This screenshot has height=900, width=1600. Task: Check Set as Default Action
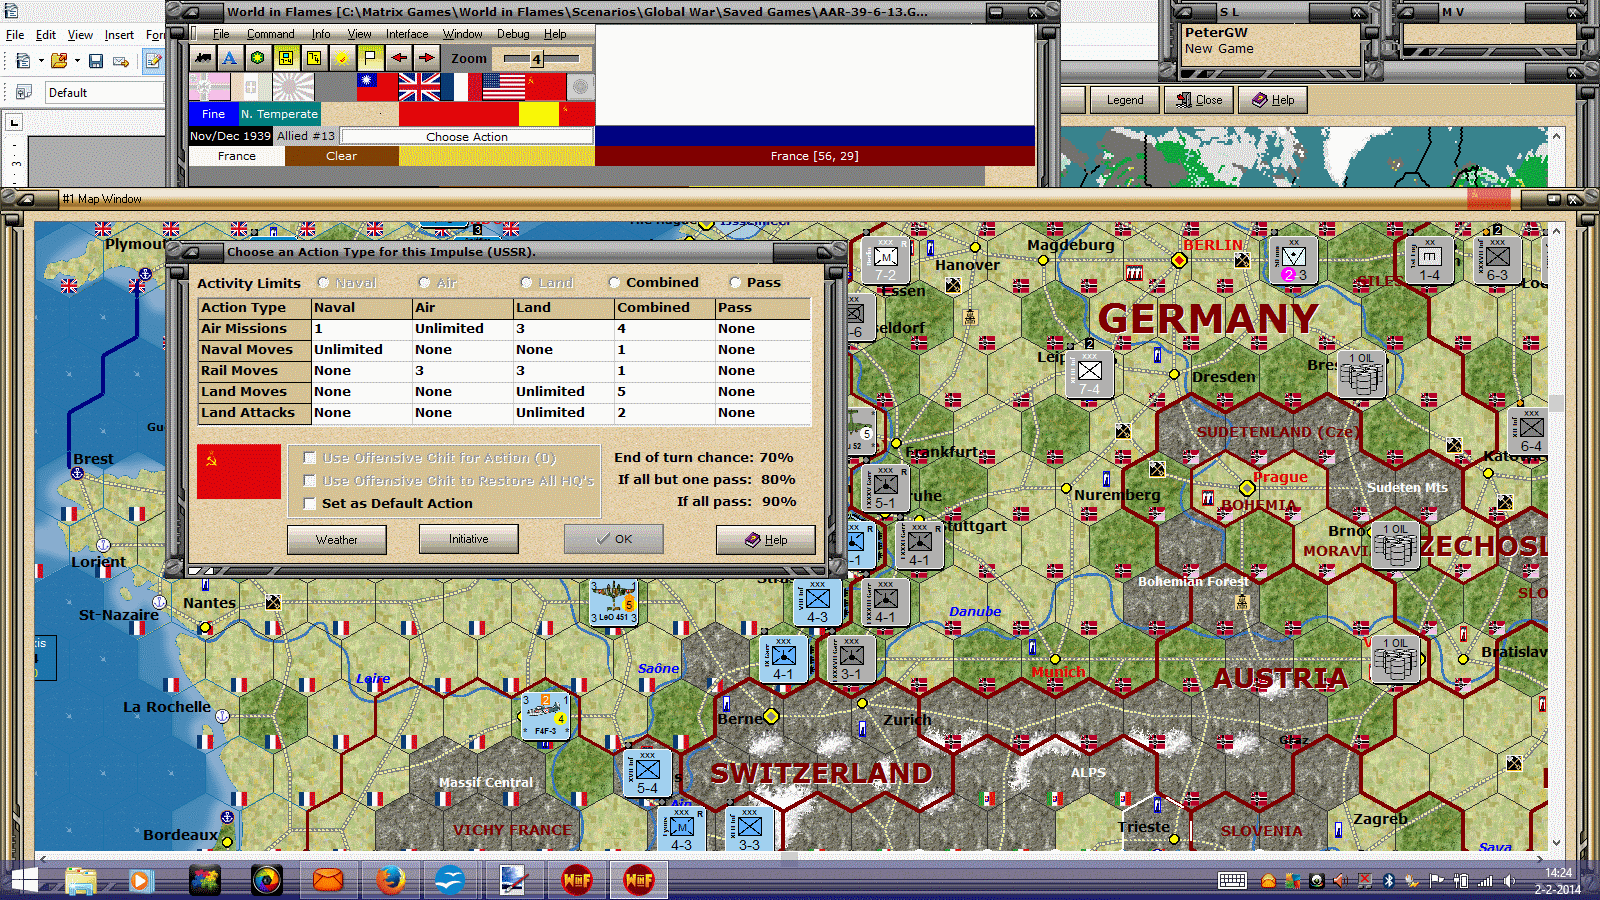[x=310, y=504]
